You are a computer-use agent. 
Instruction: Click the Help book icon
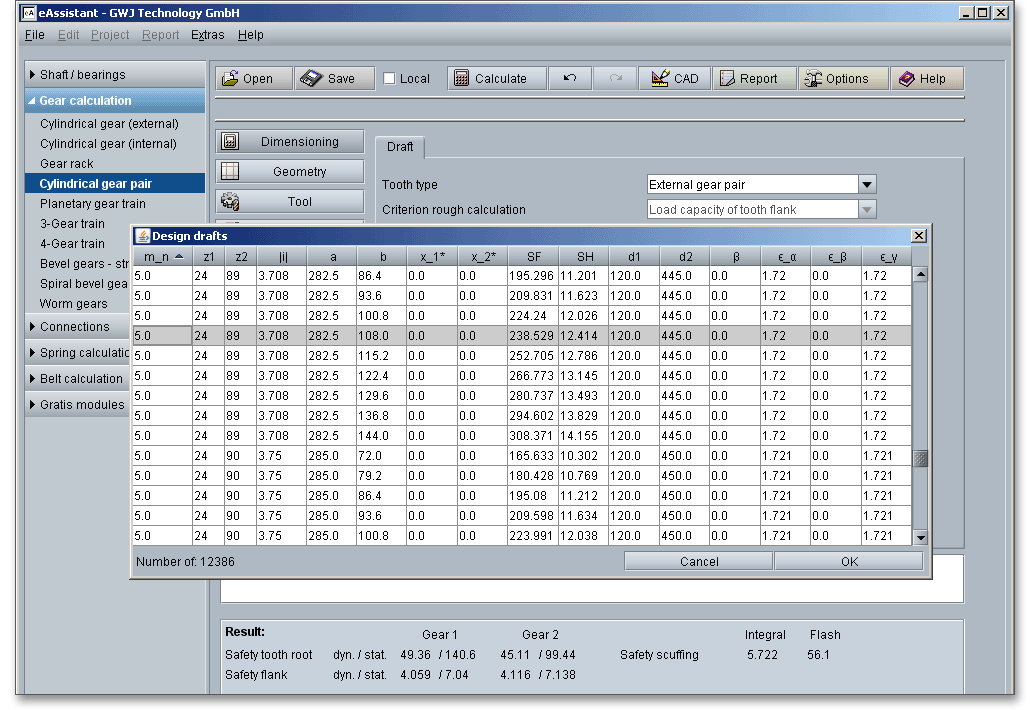coord(908,79)
